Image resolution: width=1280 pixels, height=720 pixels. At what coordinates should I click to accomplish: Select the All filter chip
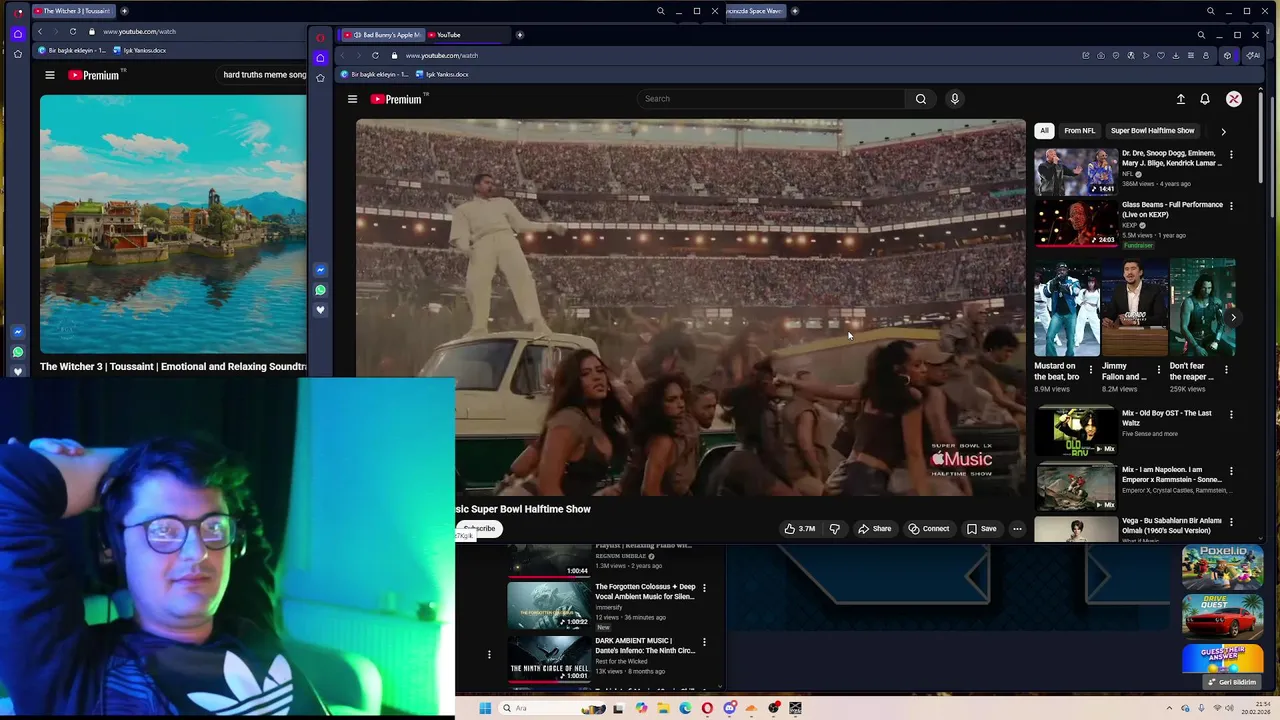1044,131
